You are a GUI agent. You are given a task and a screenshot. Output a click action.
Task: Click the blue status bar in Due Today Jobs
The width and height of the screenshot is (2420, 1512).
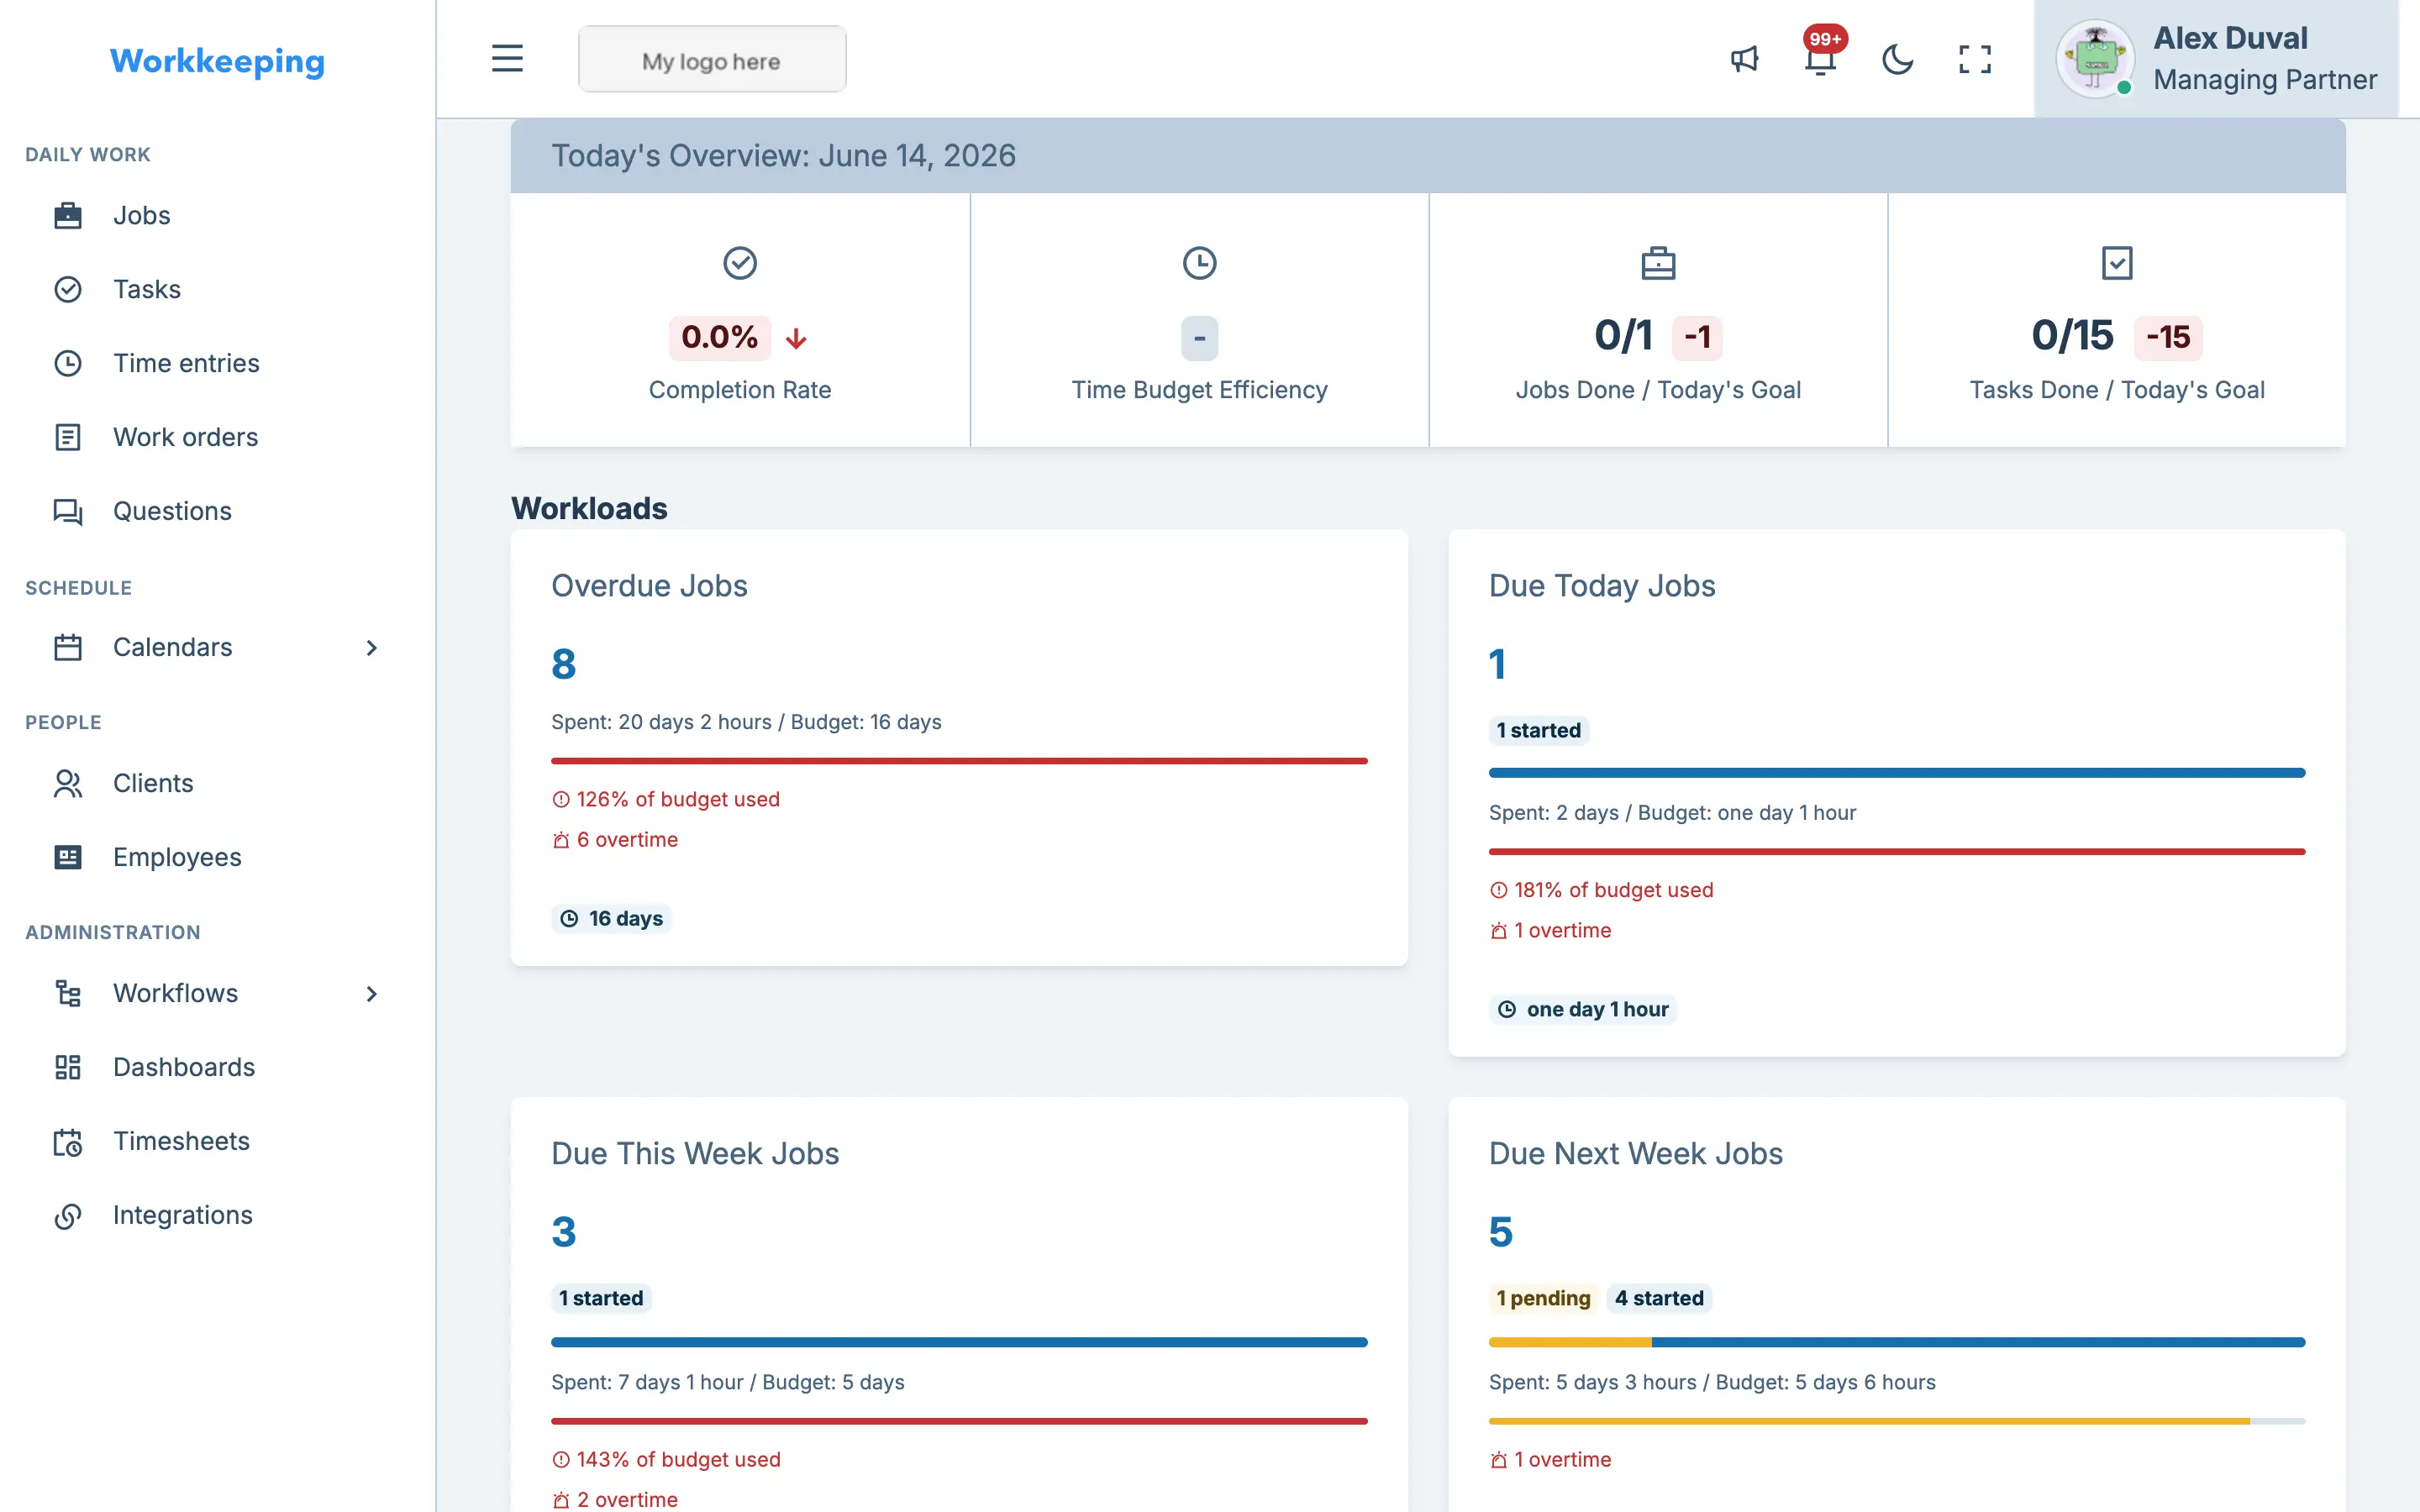[x=1897, y=773]
